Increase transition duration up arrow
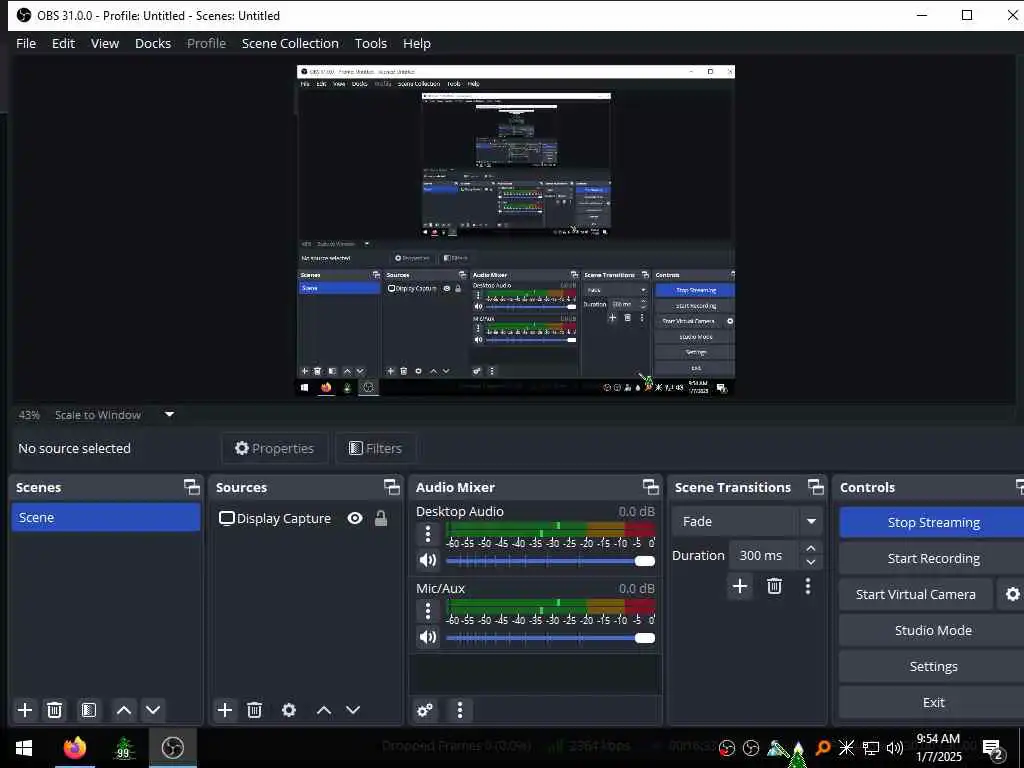Screen dimensions: 1024x768 coord(810,548)
